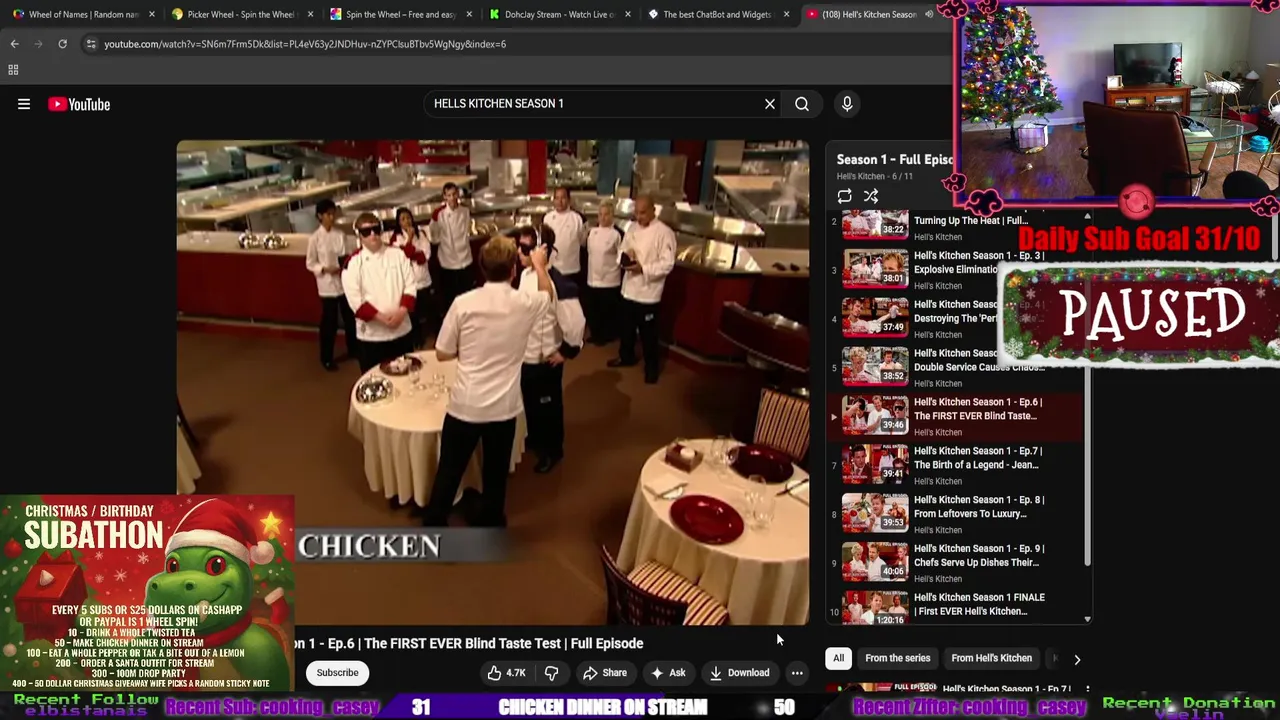Close the DohcJay Stream tab
Screen dimensions: 1280x720
pyautogui.click(x=628, y=14)
